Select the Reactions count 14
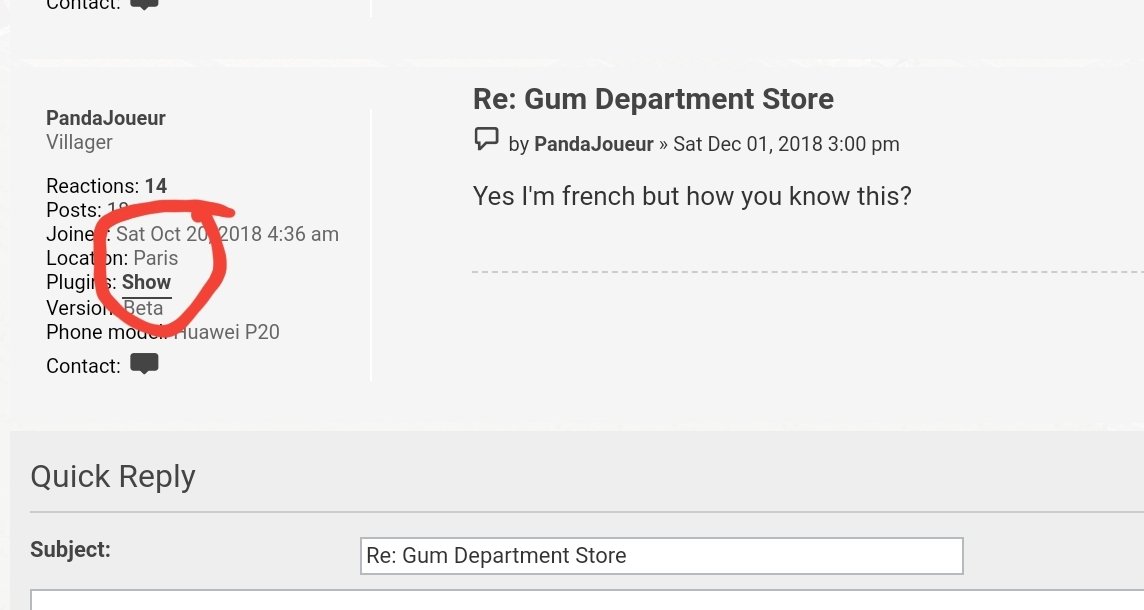Screen dimensions: 1144x610 point(155,186)
